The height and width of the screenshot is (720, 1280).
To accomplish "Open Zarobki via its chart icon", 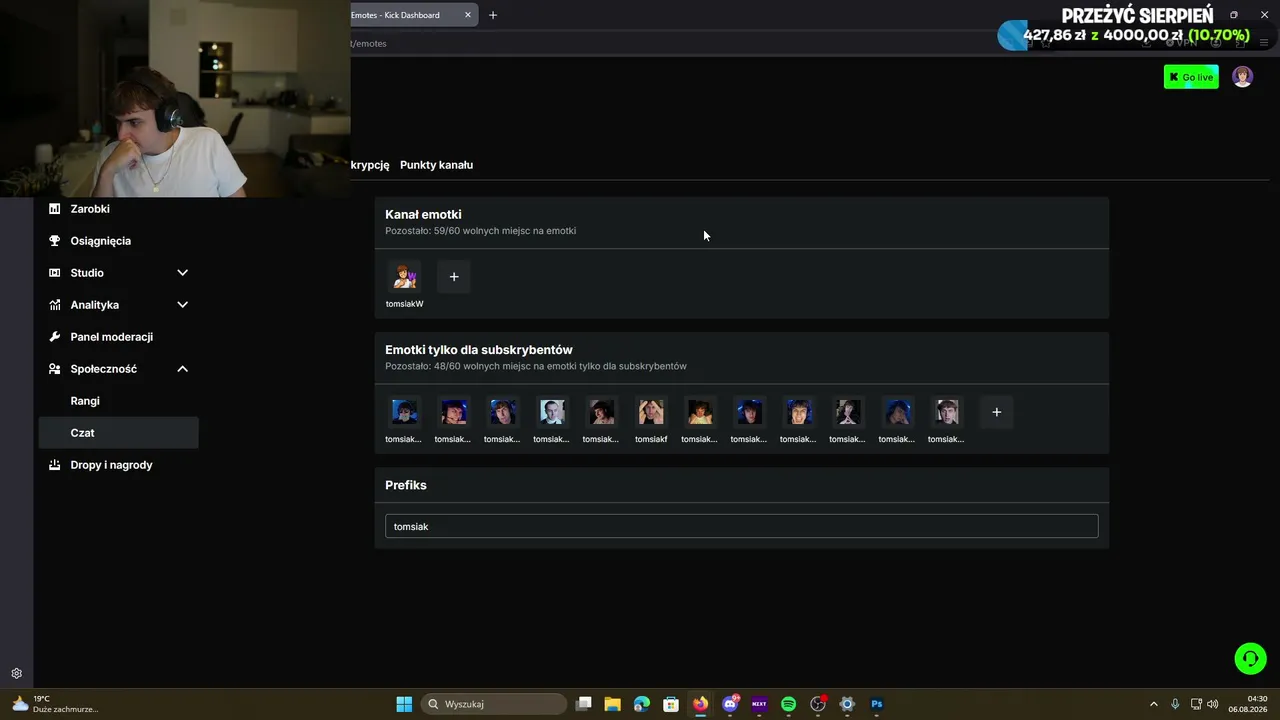I will 54,209.
